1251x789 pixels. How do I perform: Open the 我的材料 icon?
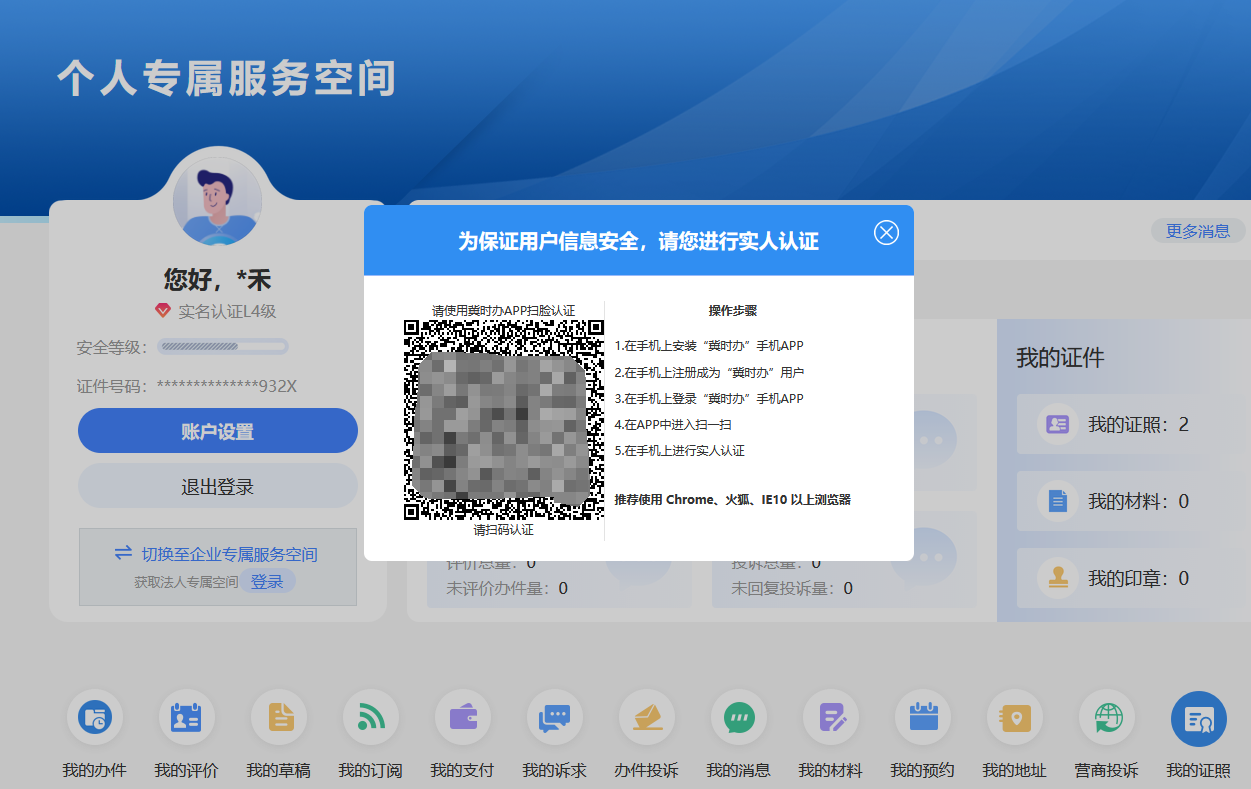click(831, 718)
